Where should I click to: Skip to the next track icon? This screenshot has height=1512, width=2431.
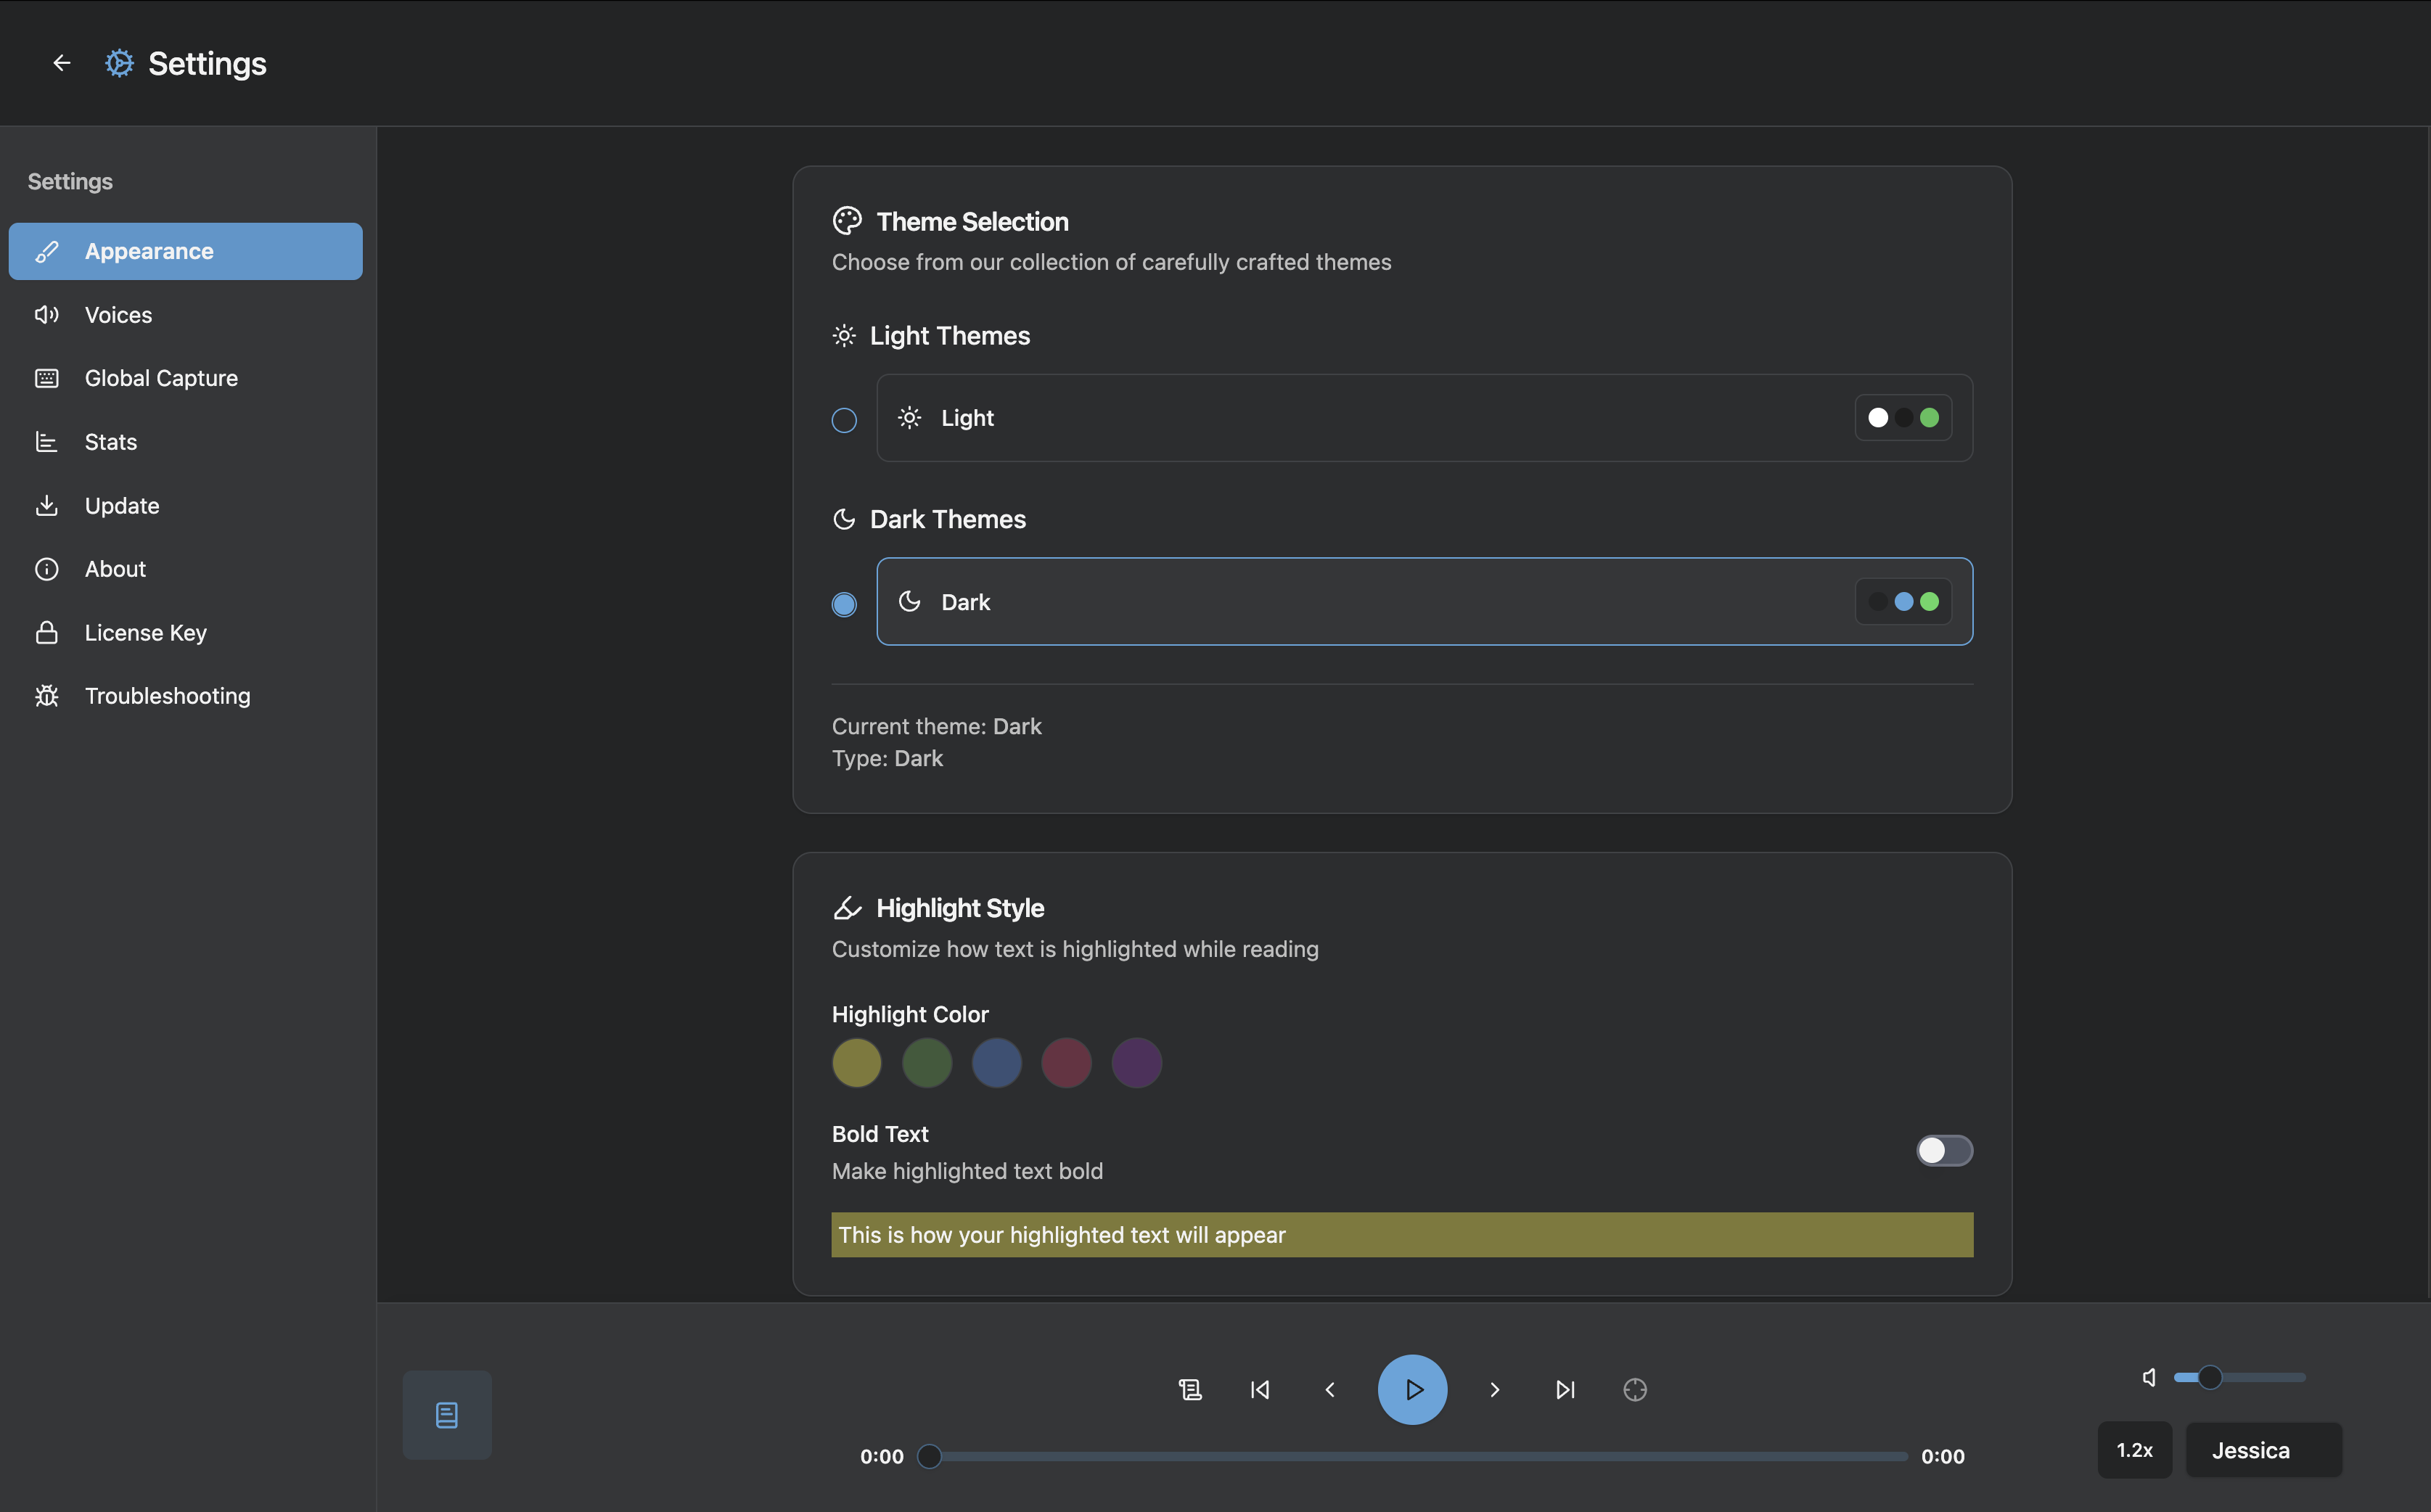tap(1565, 1389)
